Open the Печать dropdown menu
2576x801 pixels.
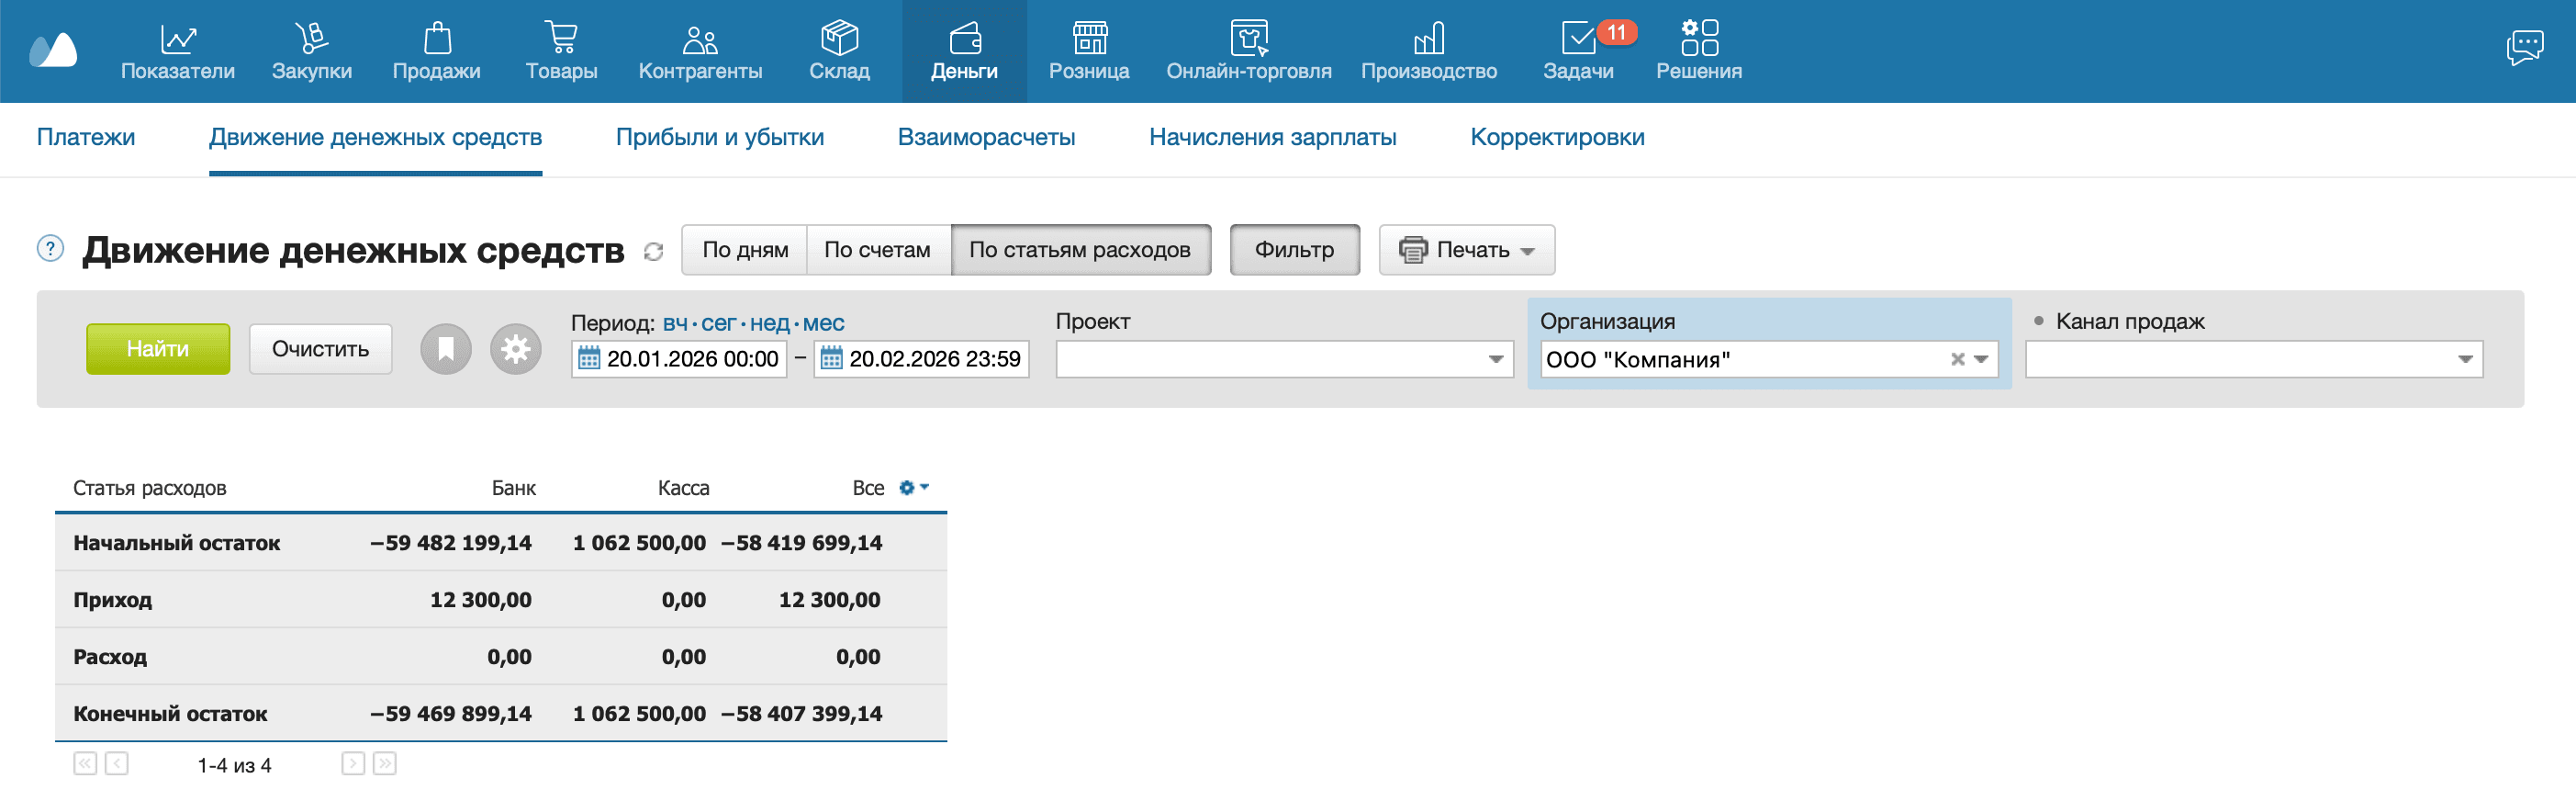tap(1467, 250)
